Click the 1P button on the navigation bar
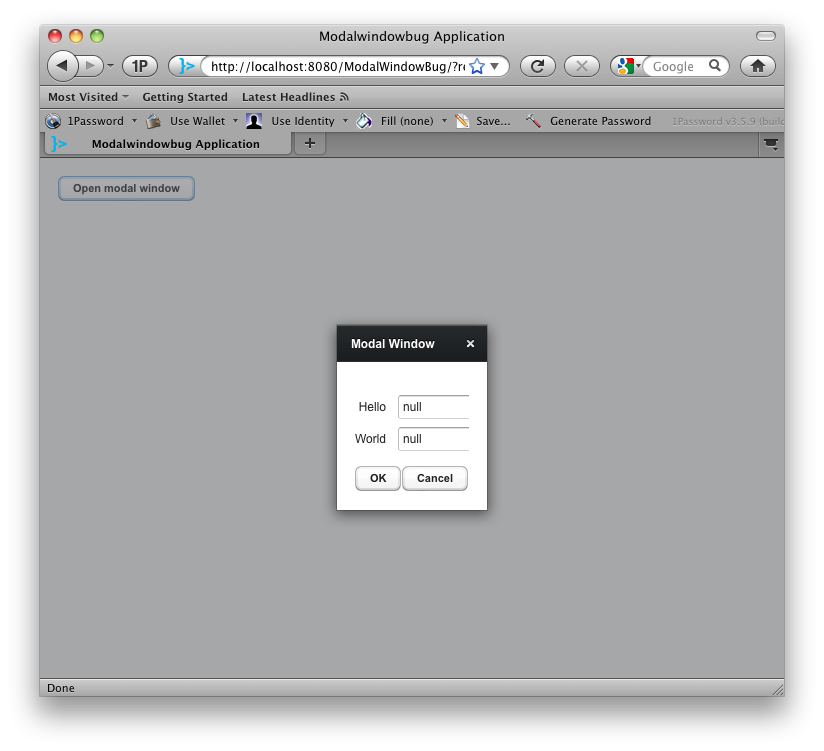Image resolution: width=824 pixels, height=751 pixels. pyautogui.click(x=139, y=66)
